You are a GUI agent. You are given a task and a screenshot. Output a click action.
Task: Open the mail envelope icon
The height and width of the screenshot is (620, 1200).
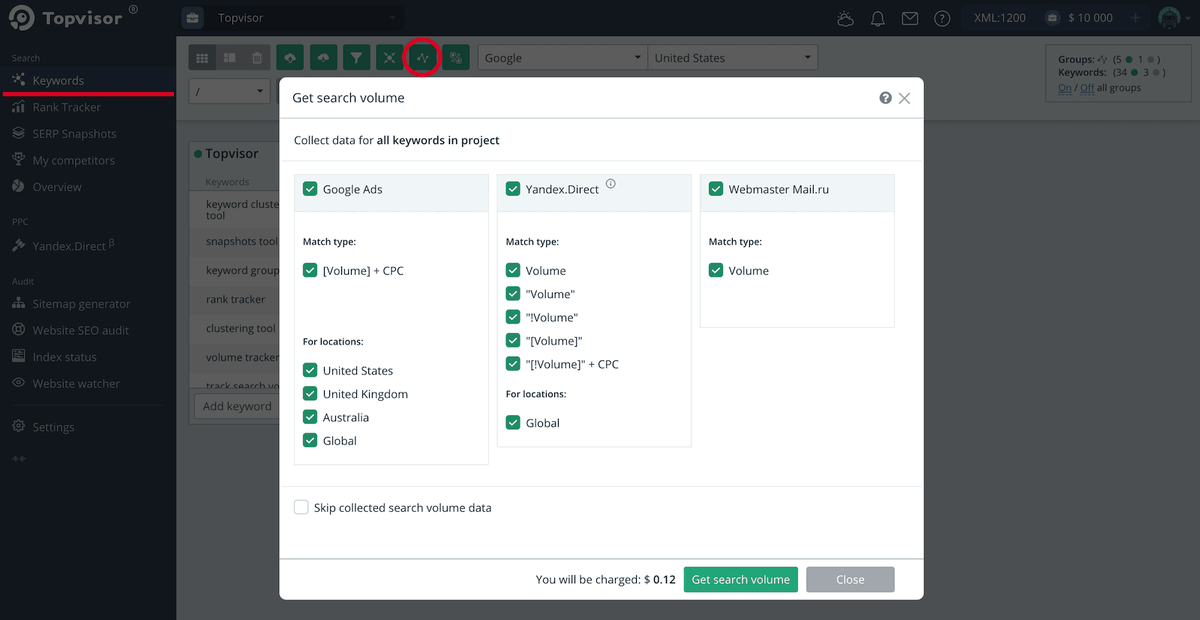click(x=909, y=18)
